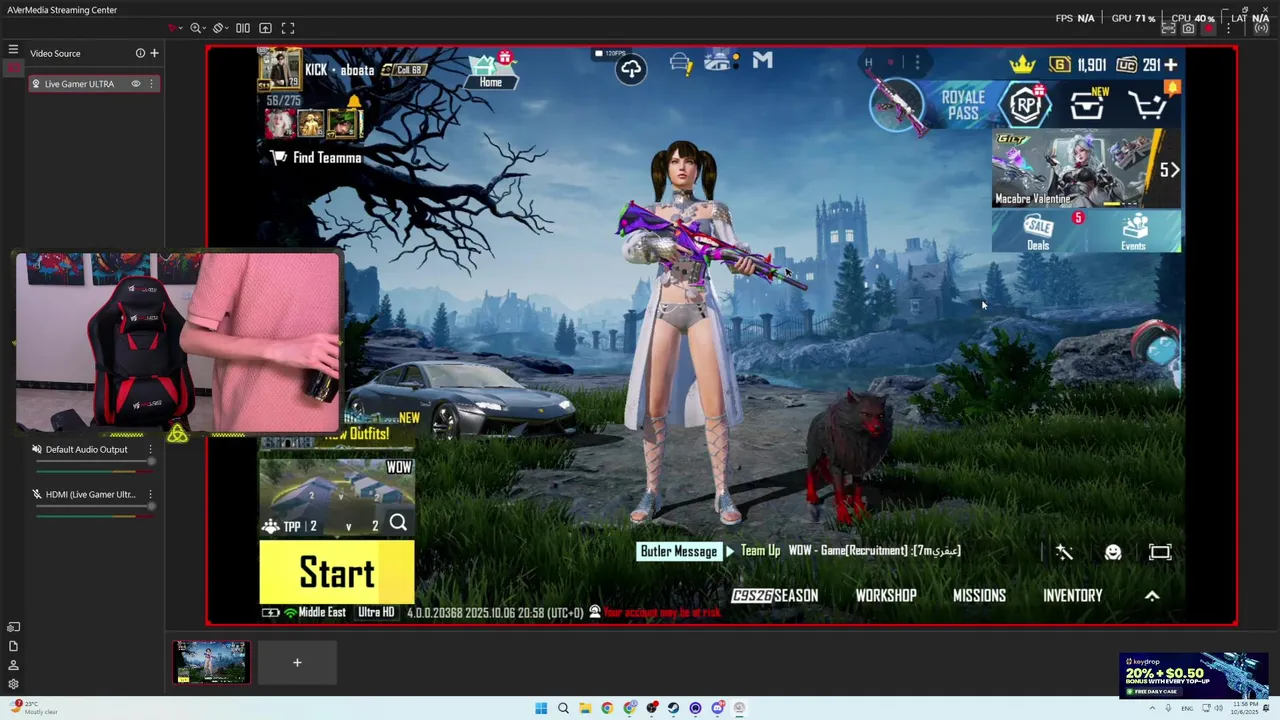
Task: Adjust the Default Audio Output volume slider
Action: pyautogui.click(x=95, y=461)
